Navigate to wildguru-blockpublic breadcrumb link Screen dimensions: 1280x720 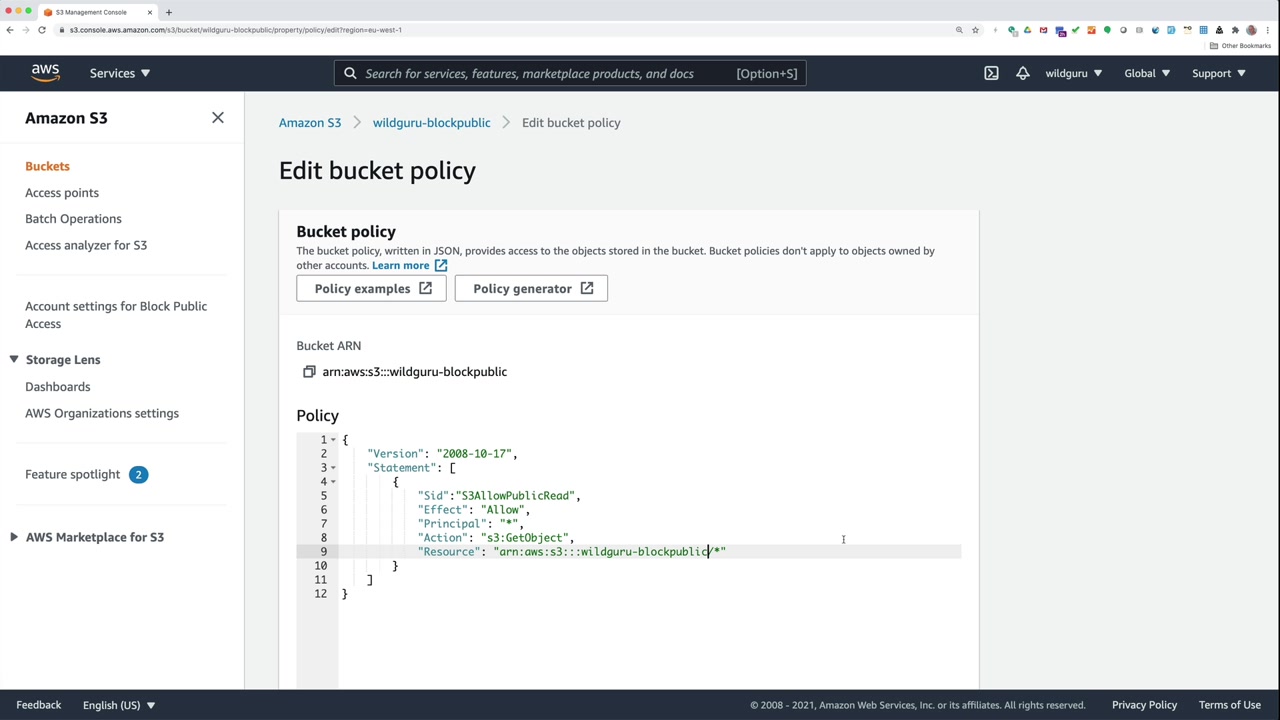431,123
